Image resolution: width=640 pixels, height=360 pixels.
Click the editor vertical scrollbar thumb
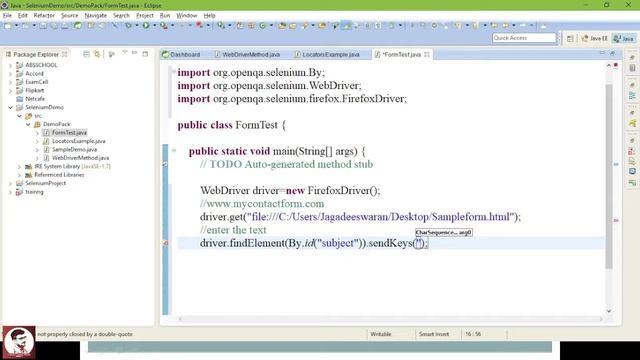pyautogui.click(x=609, y=176)
